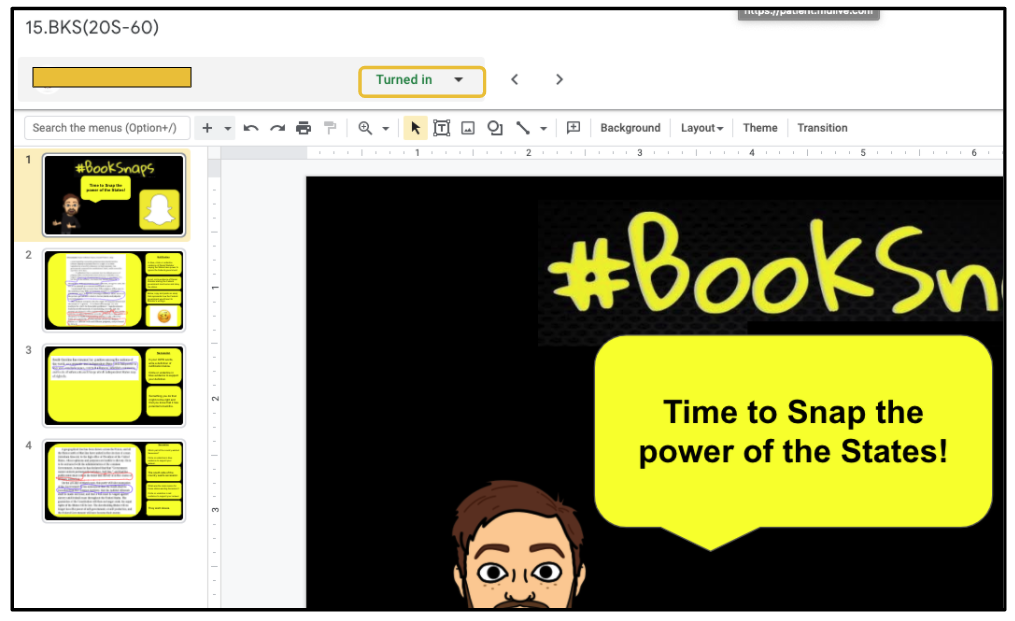Go to next student with right chevron

point(559,80)
